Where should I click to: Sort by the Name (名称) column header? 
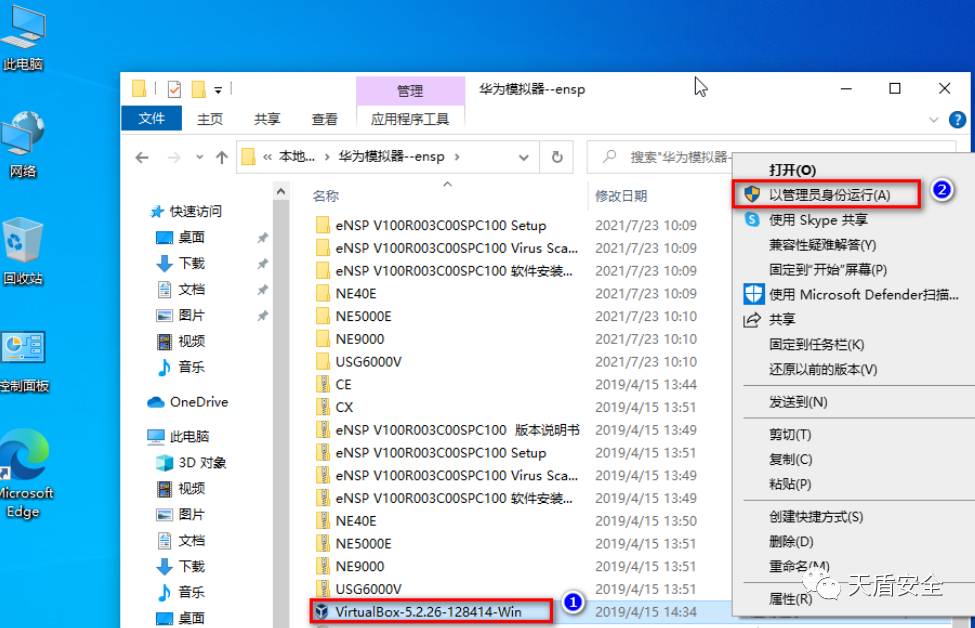coord(326,196)
